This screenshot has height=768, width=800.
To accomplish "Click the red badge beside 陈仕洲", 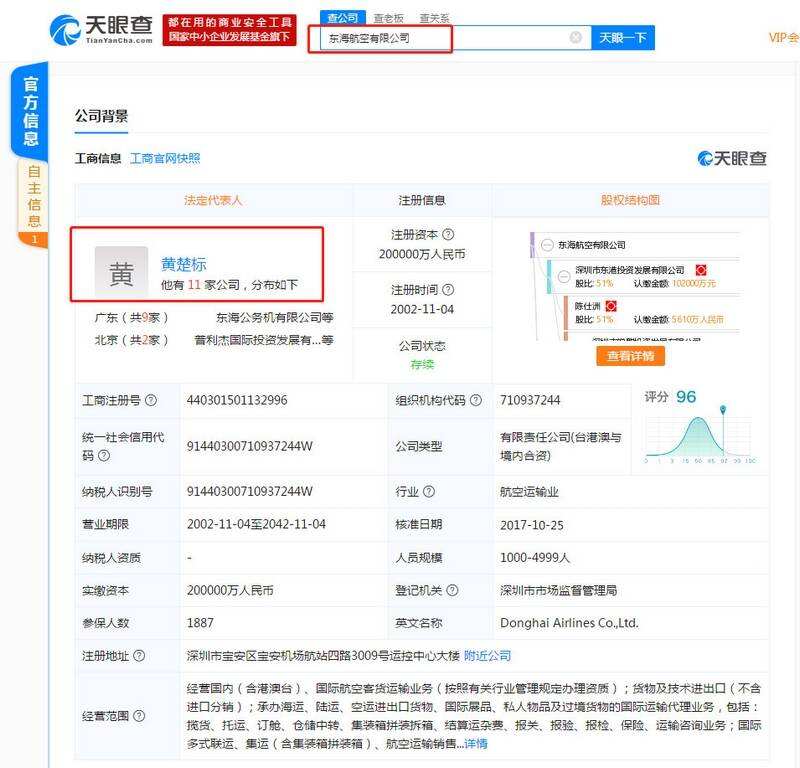I will (611, 306).
